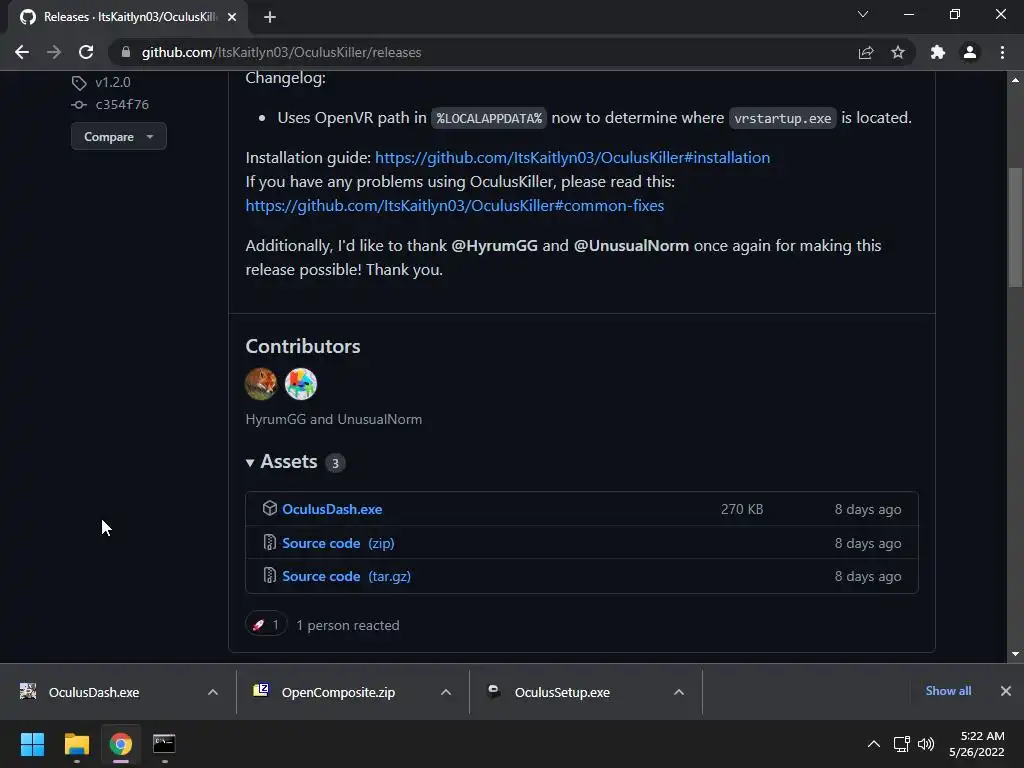This screenshot has width=1024, height=768.
Task: Click the address bar URL
Action: (281, 52)
